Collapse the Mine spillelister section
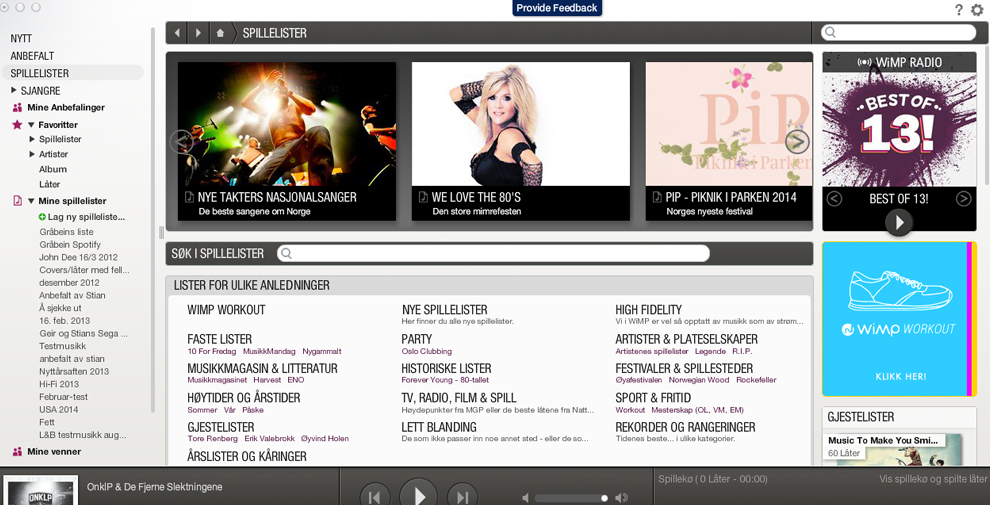The height and width of the screenshot is (505, 990). click(31, 201)
